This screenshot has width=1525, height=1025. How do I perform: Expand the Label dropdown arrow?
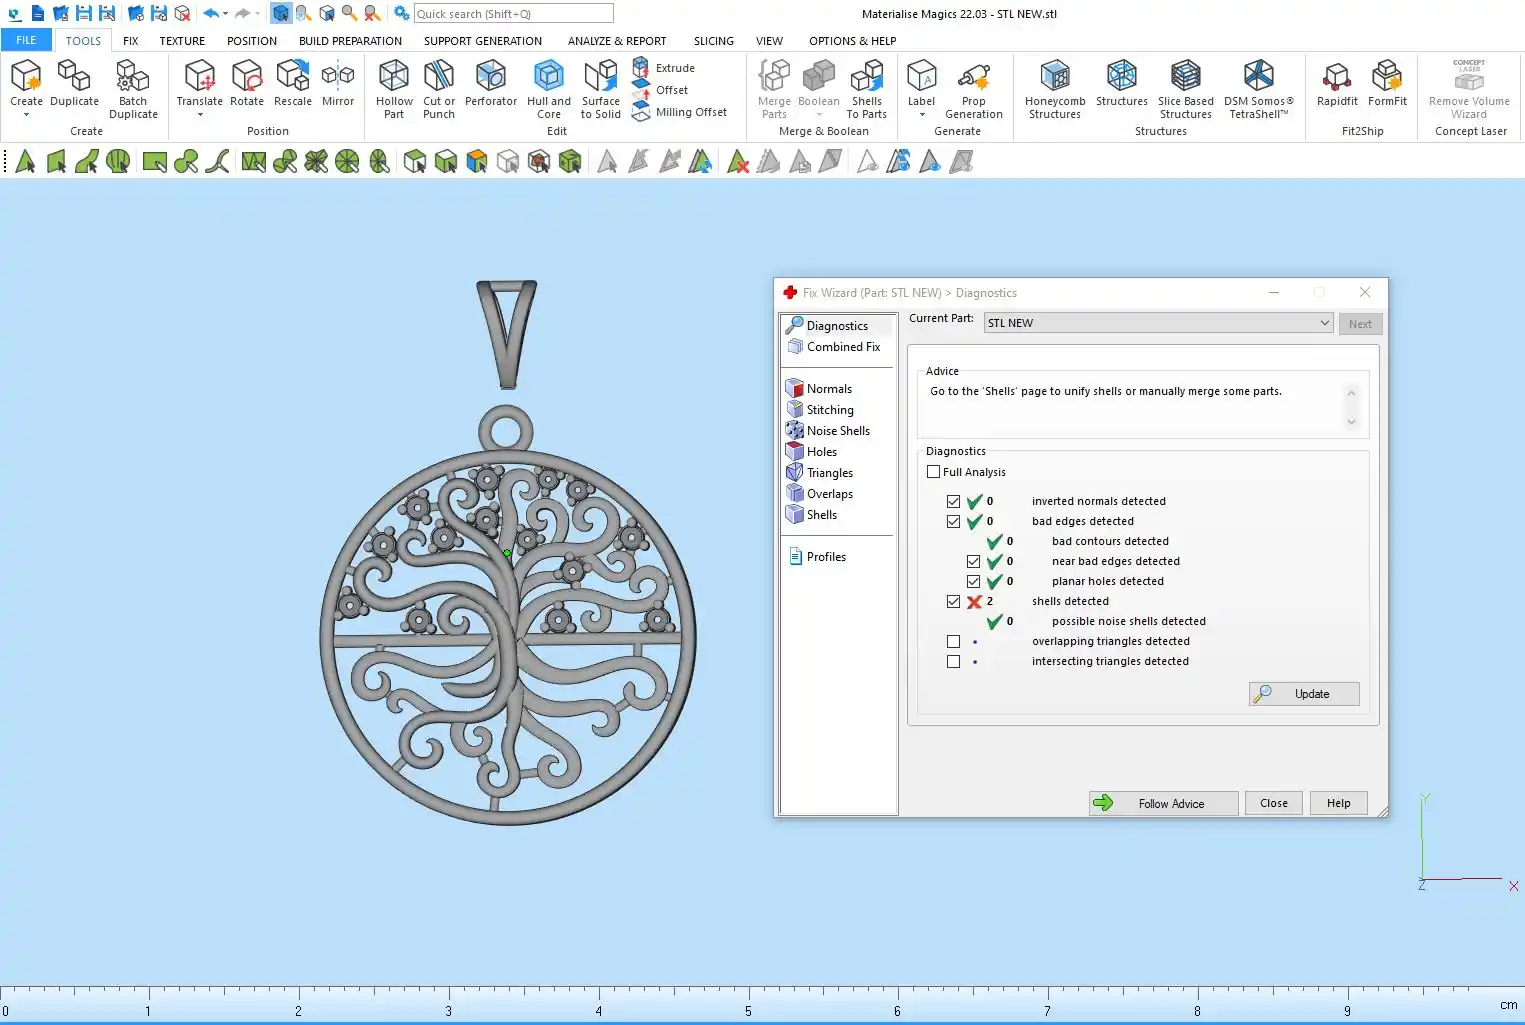point(921,115)
